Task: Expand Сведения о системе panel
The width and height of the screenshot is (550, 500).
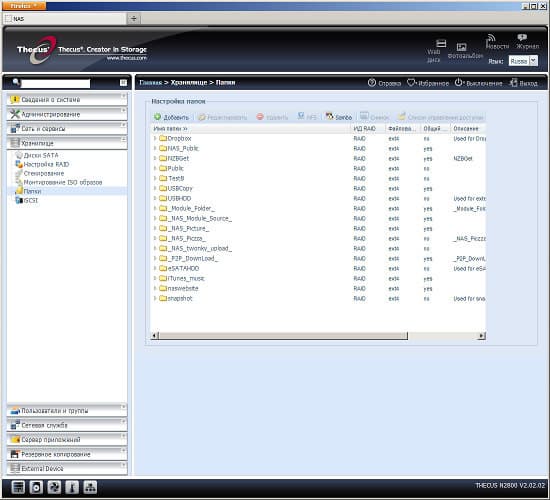Action: [67, 100]
